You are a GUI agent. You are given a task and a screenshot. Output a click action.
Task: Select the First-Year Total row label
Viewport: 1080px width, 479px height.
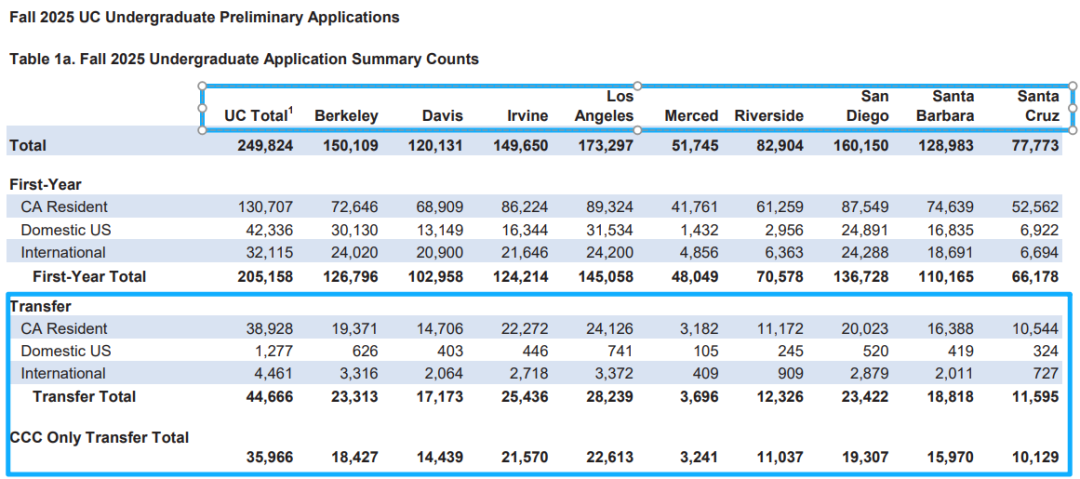coord(89,276)
